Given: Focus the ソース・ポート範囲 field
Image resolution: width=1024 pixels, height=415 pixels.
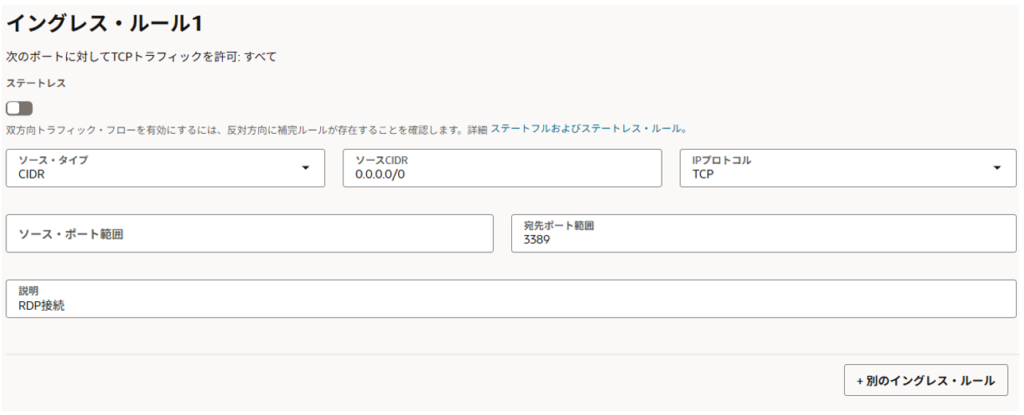Looking at the screenshot, I should coord(249,233).
